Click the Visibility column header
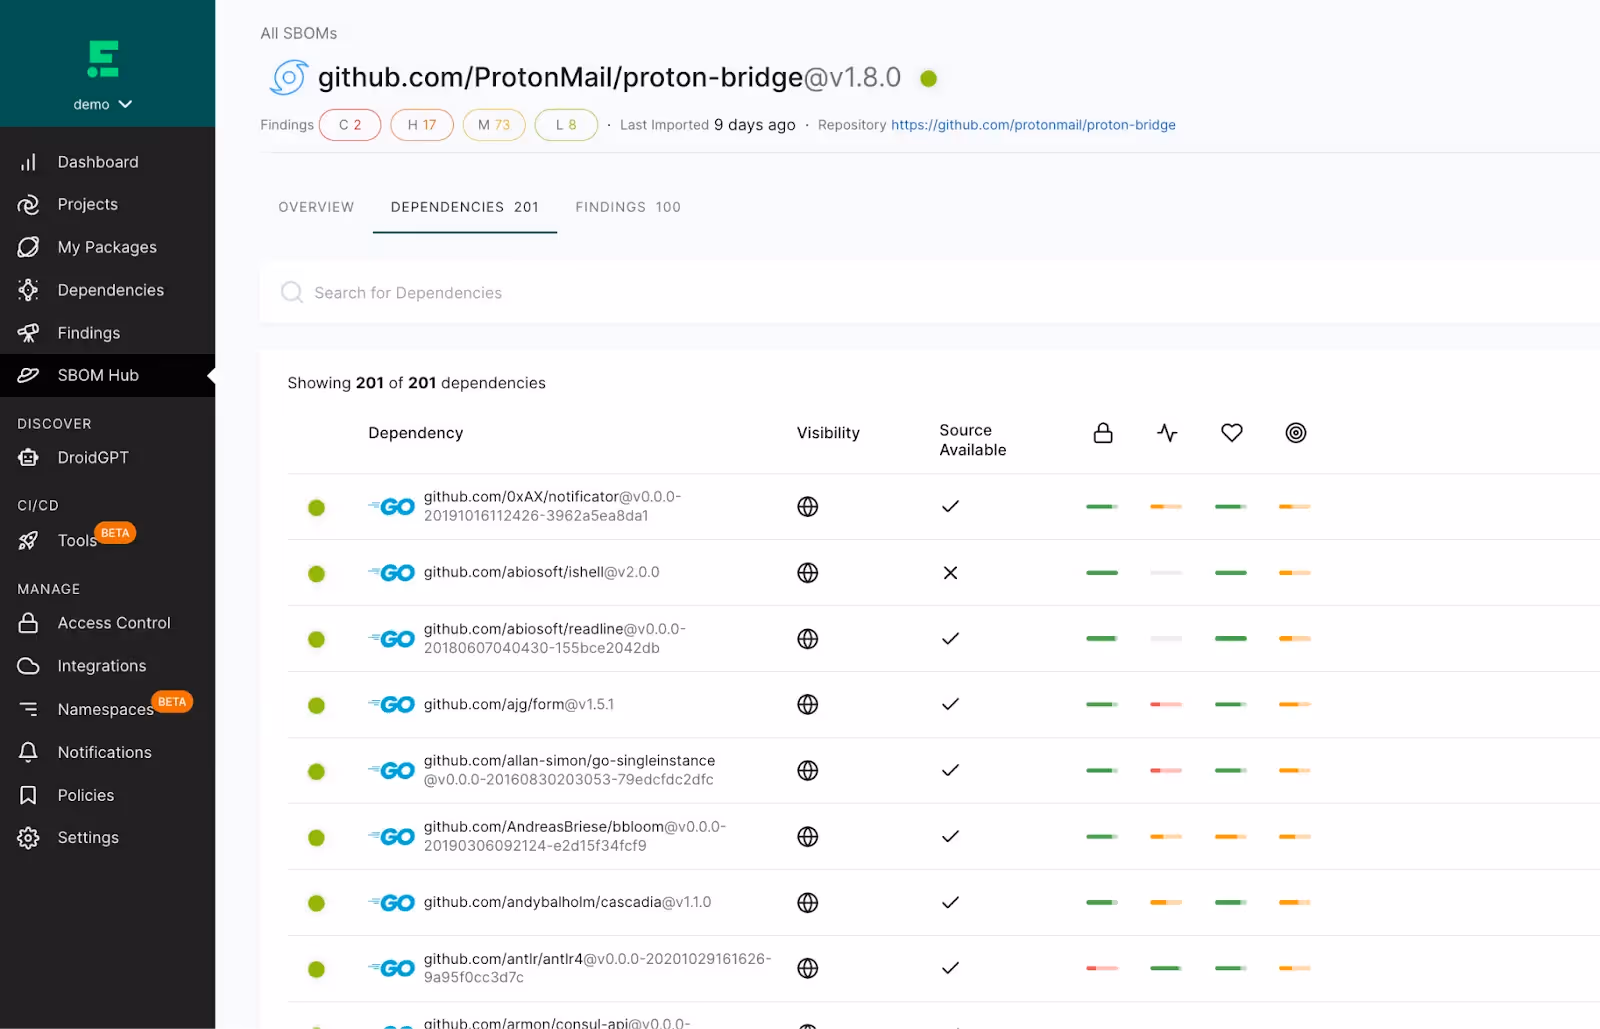Image resolution: width=1600 pixels, height=1029 pixels. coord(828,433)
